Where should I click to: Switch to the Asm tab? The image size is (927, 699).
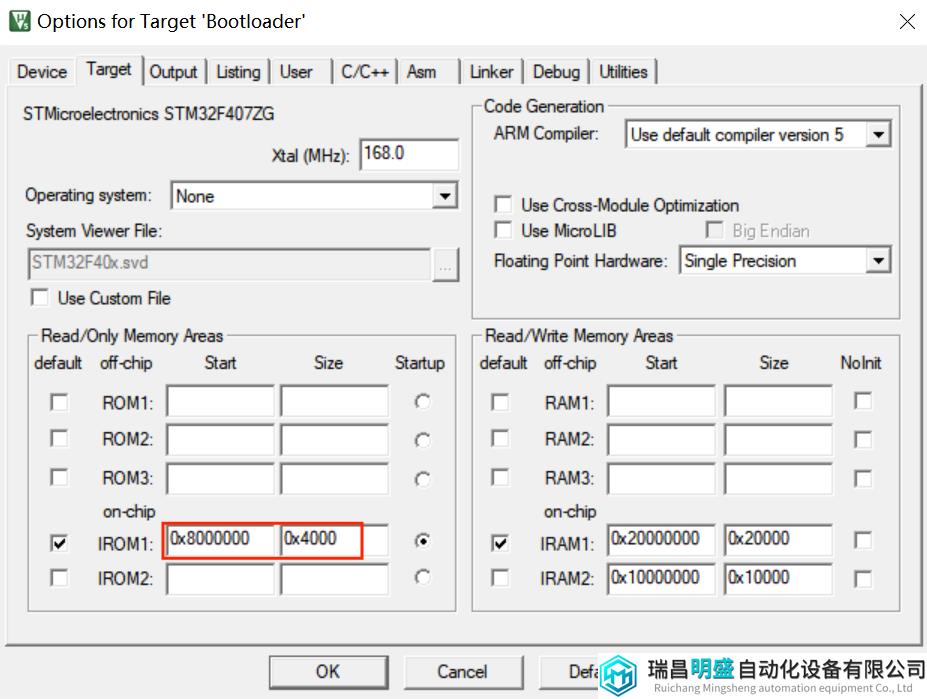pyautogui.click(x=421, y=72)
